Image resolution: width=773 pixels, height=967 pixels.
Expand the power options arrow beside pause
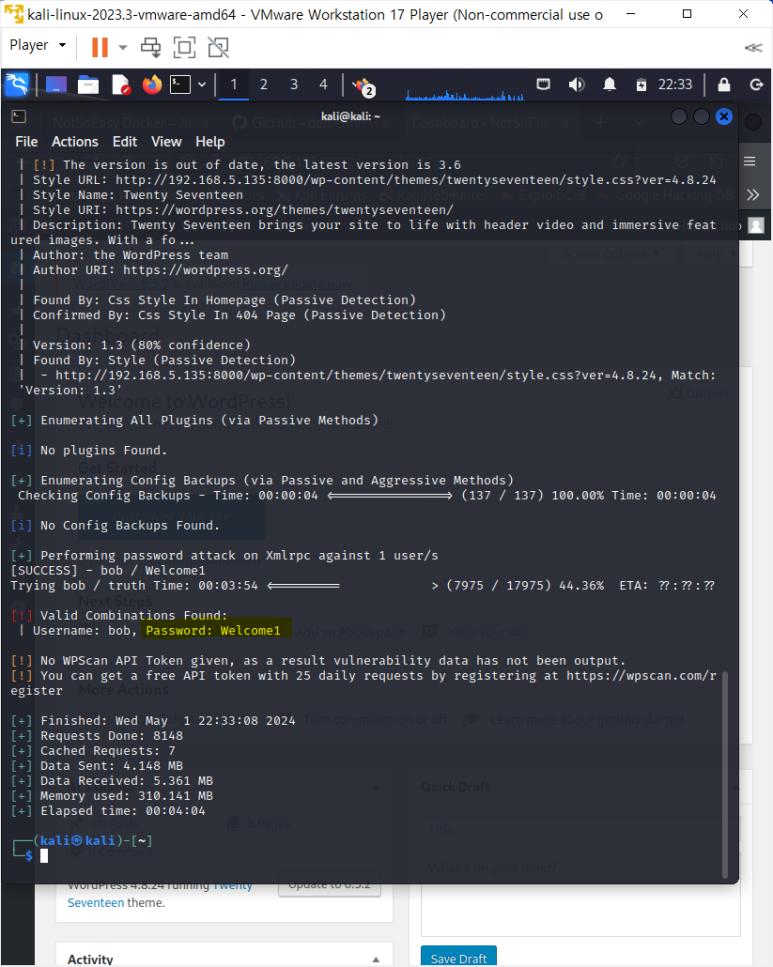(x=123, y=47)
